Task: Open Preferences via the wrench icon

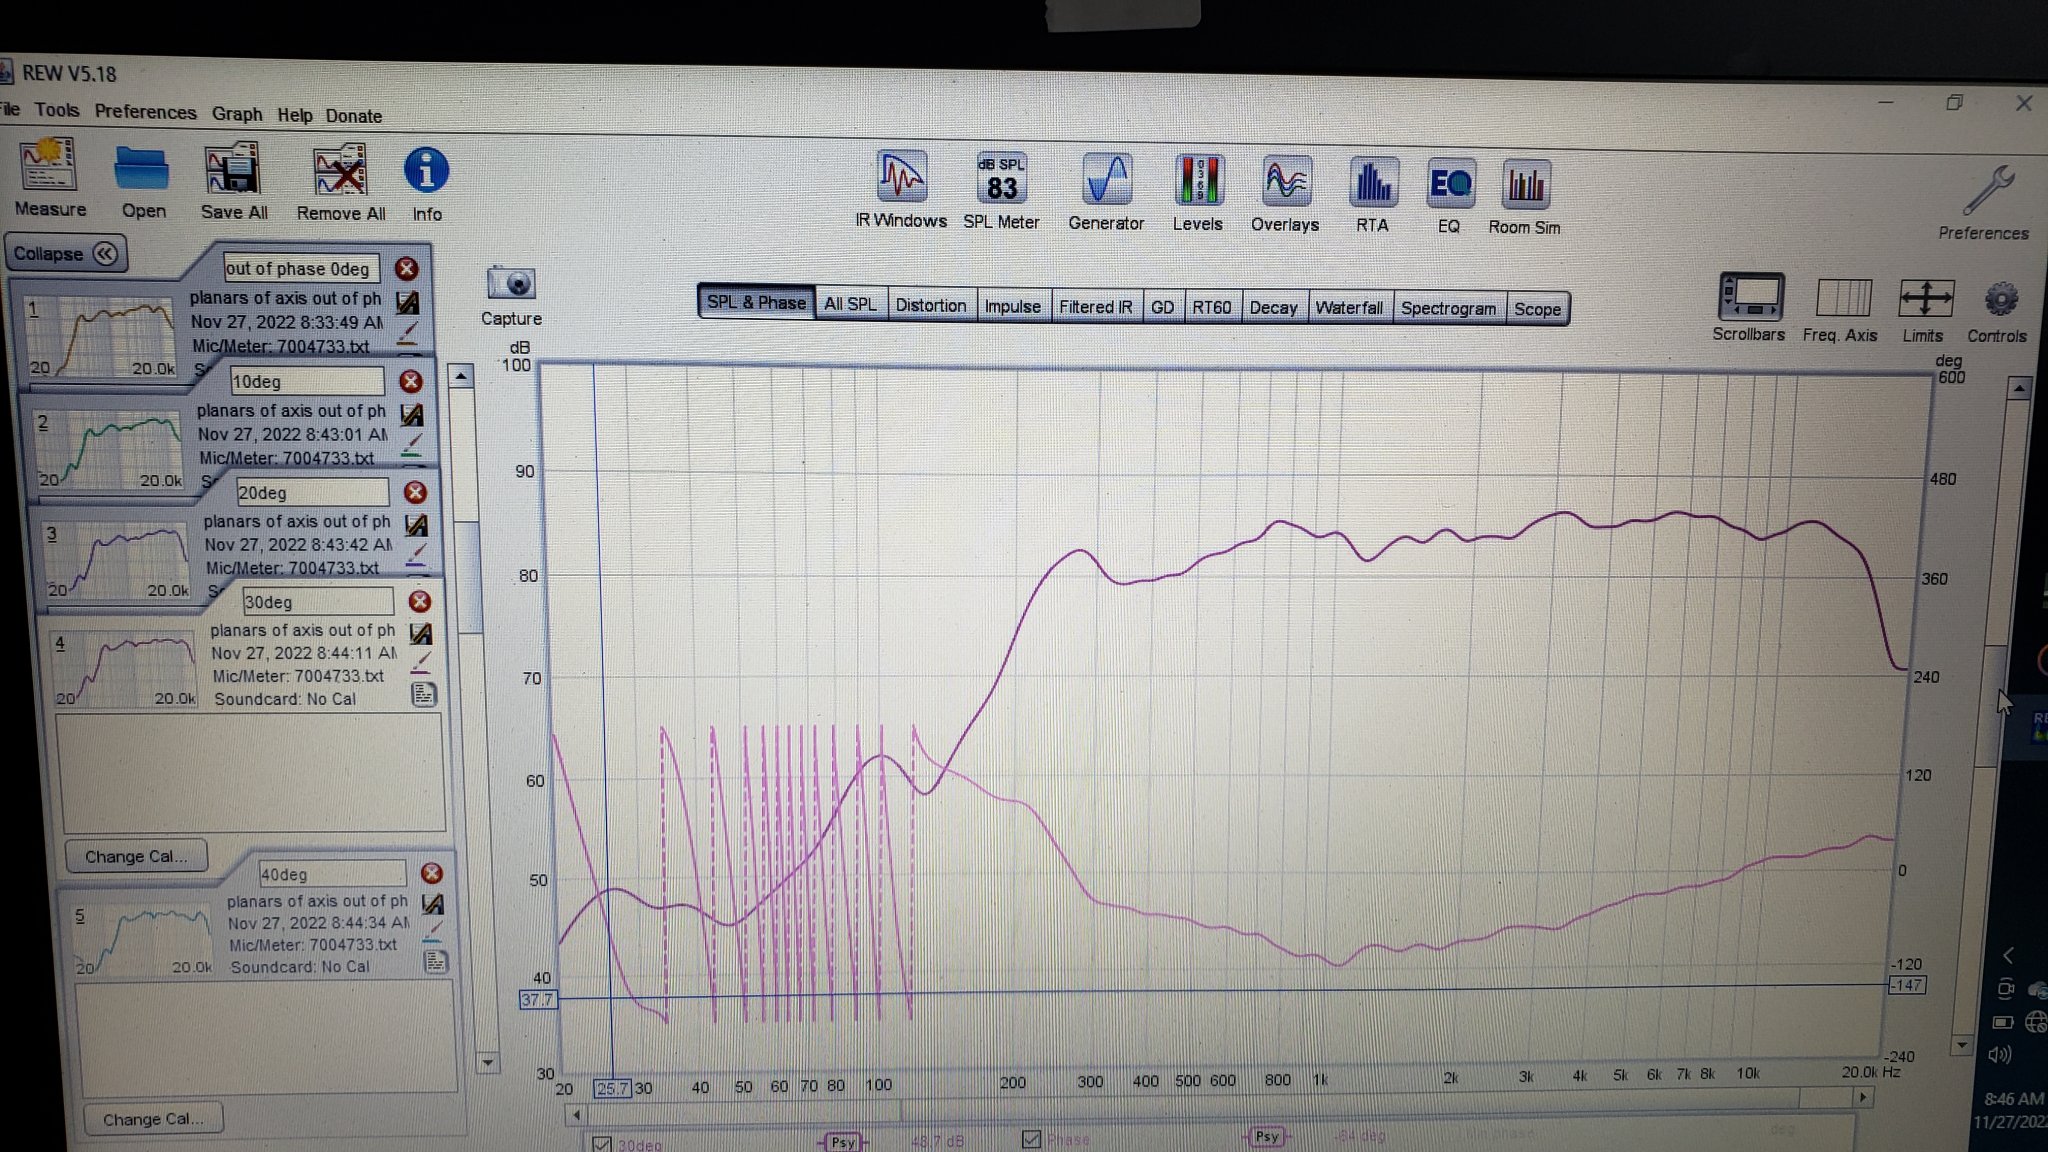Action: [x=1987, y=190]
